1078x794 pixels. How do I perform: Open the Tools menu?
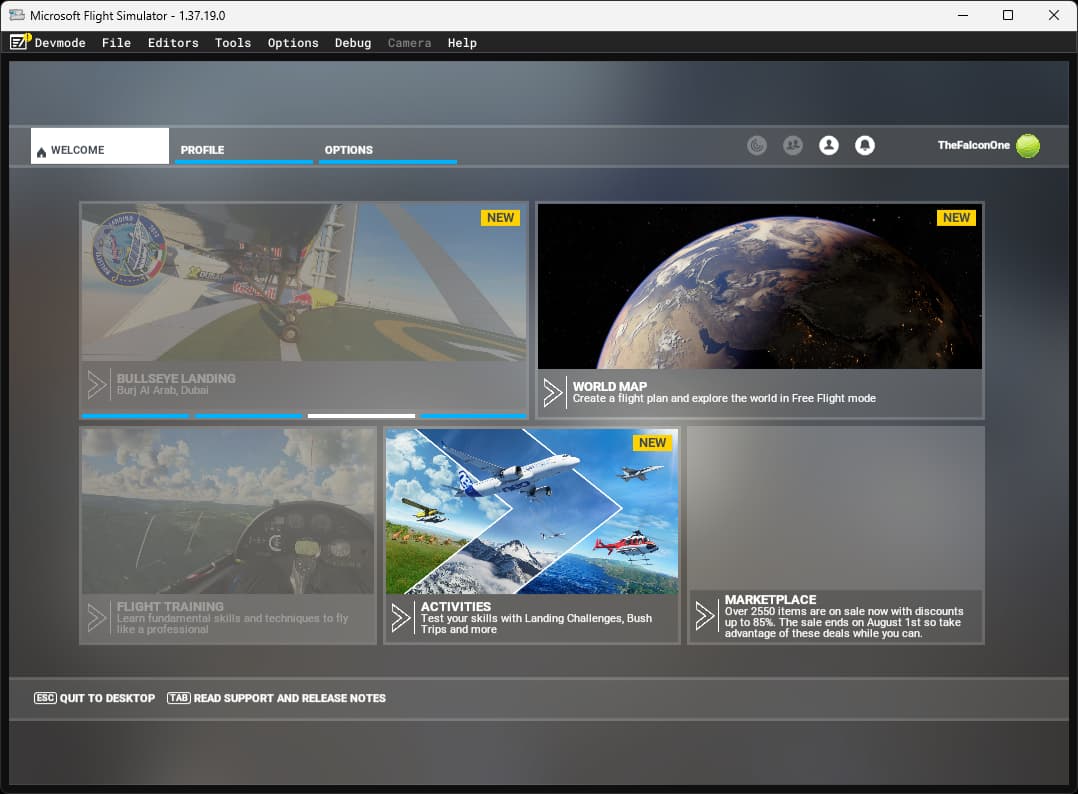pos(233,43)
